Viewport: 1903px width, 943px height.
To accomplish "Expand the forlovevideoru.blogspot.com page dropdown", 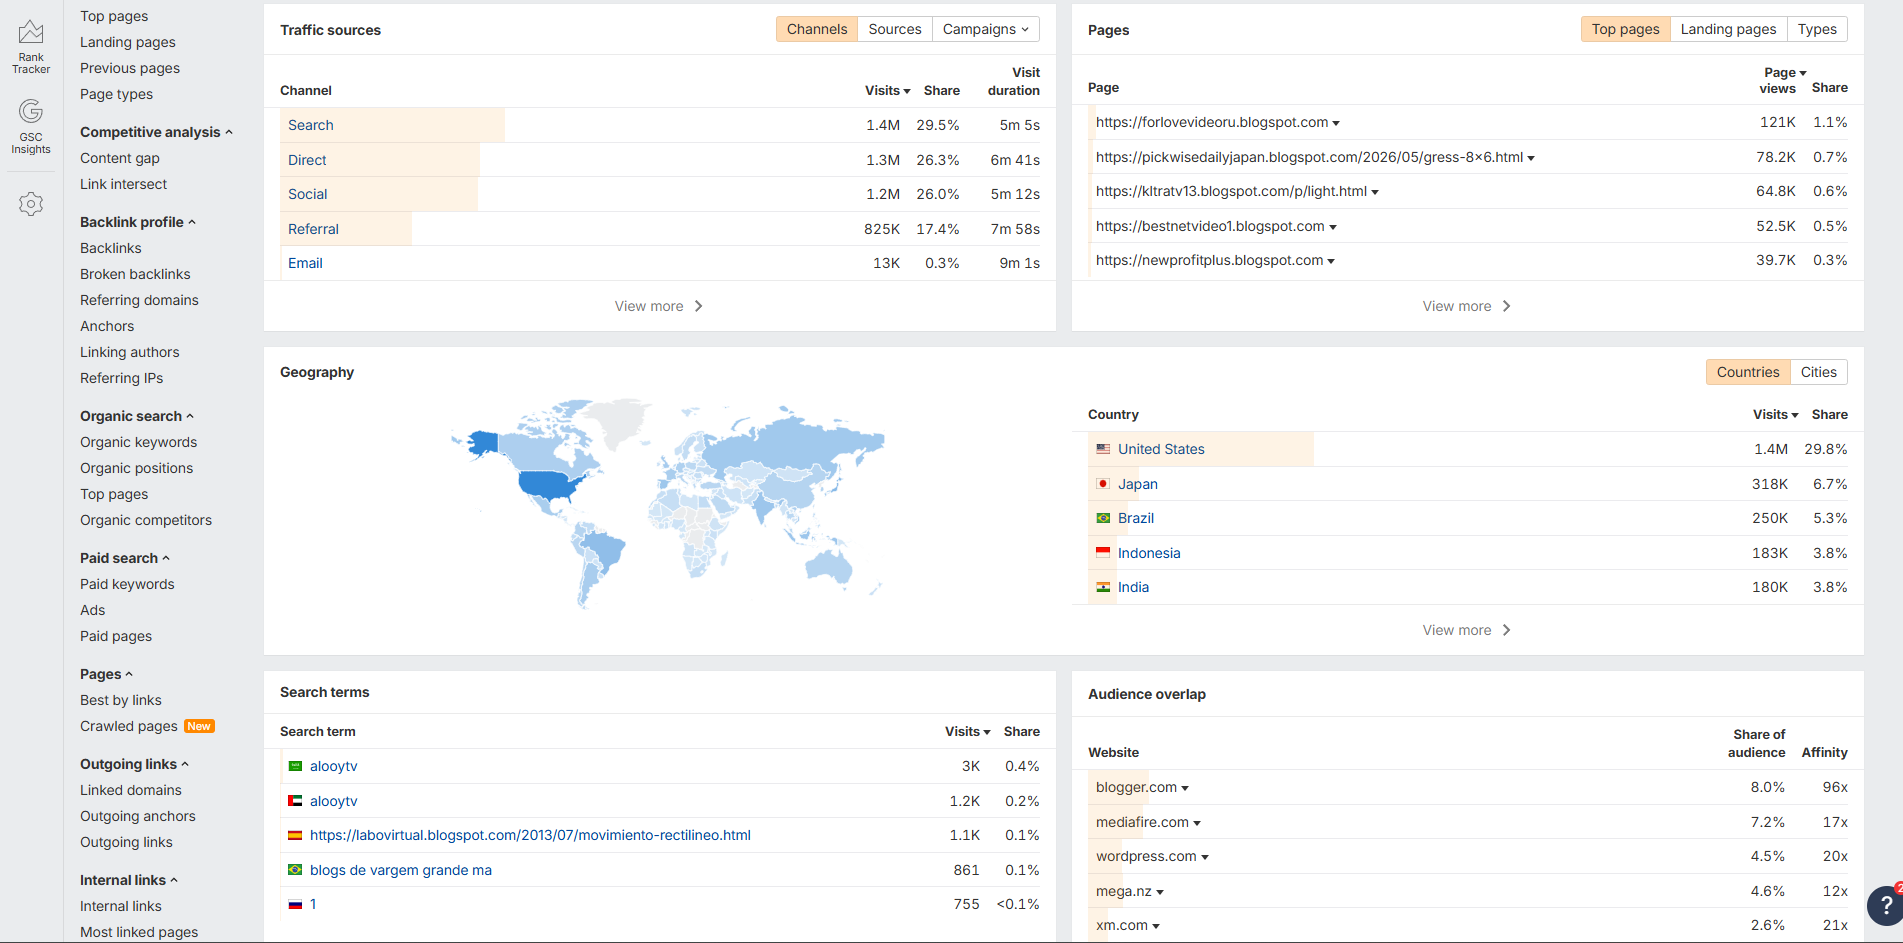I will coord(1336,123).
